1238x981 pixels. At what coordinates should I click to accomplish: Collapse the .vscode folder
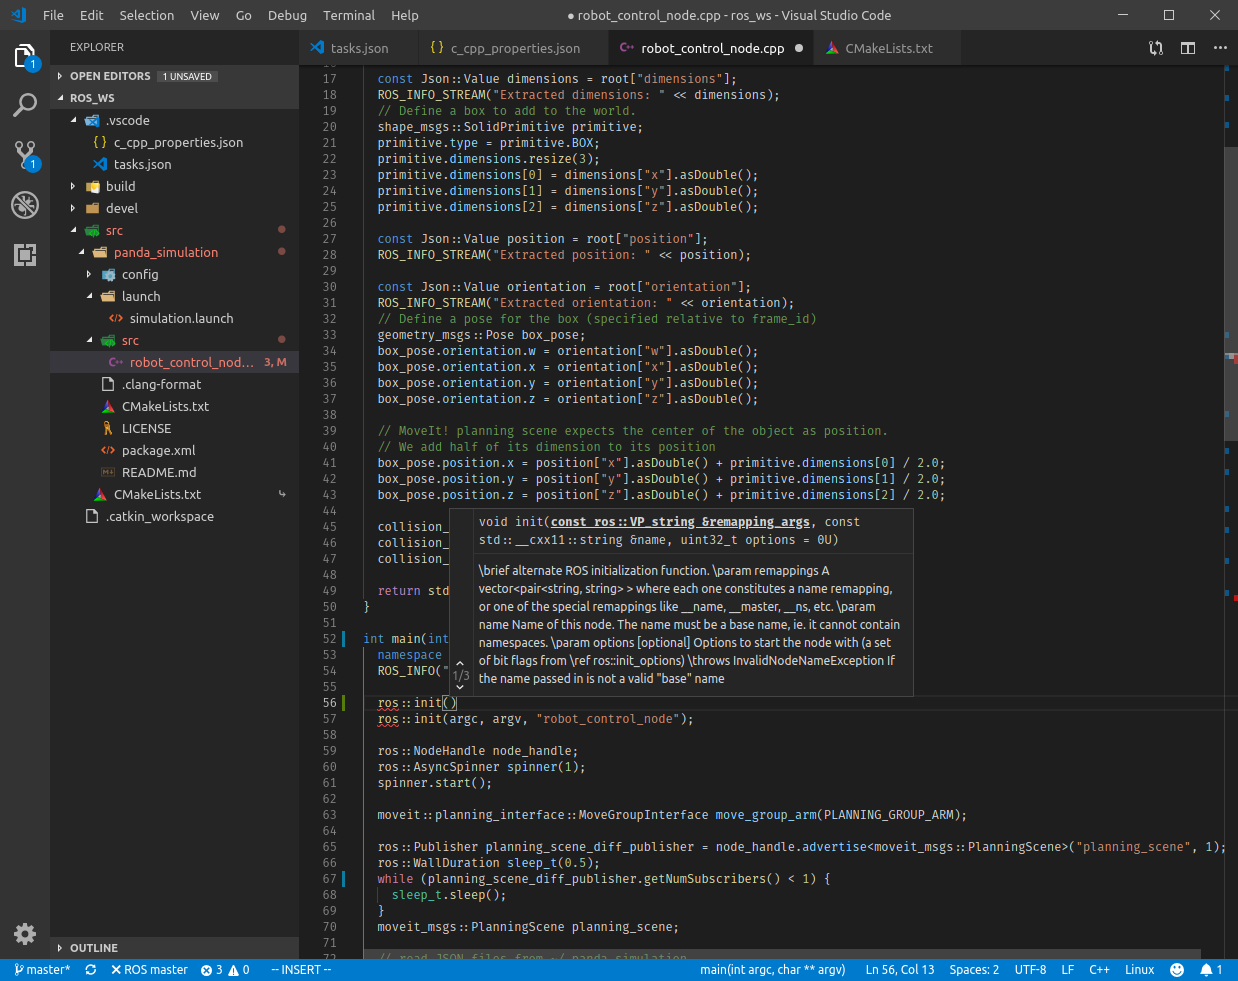pyautogui.click(x=174, y=120)
